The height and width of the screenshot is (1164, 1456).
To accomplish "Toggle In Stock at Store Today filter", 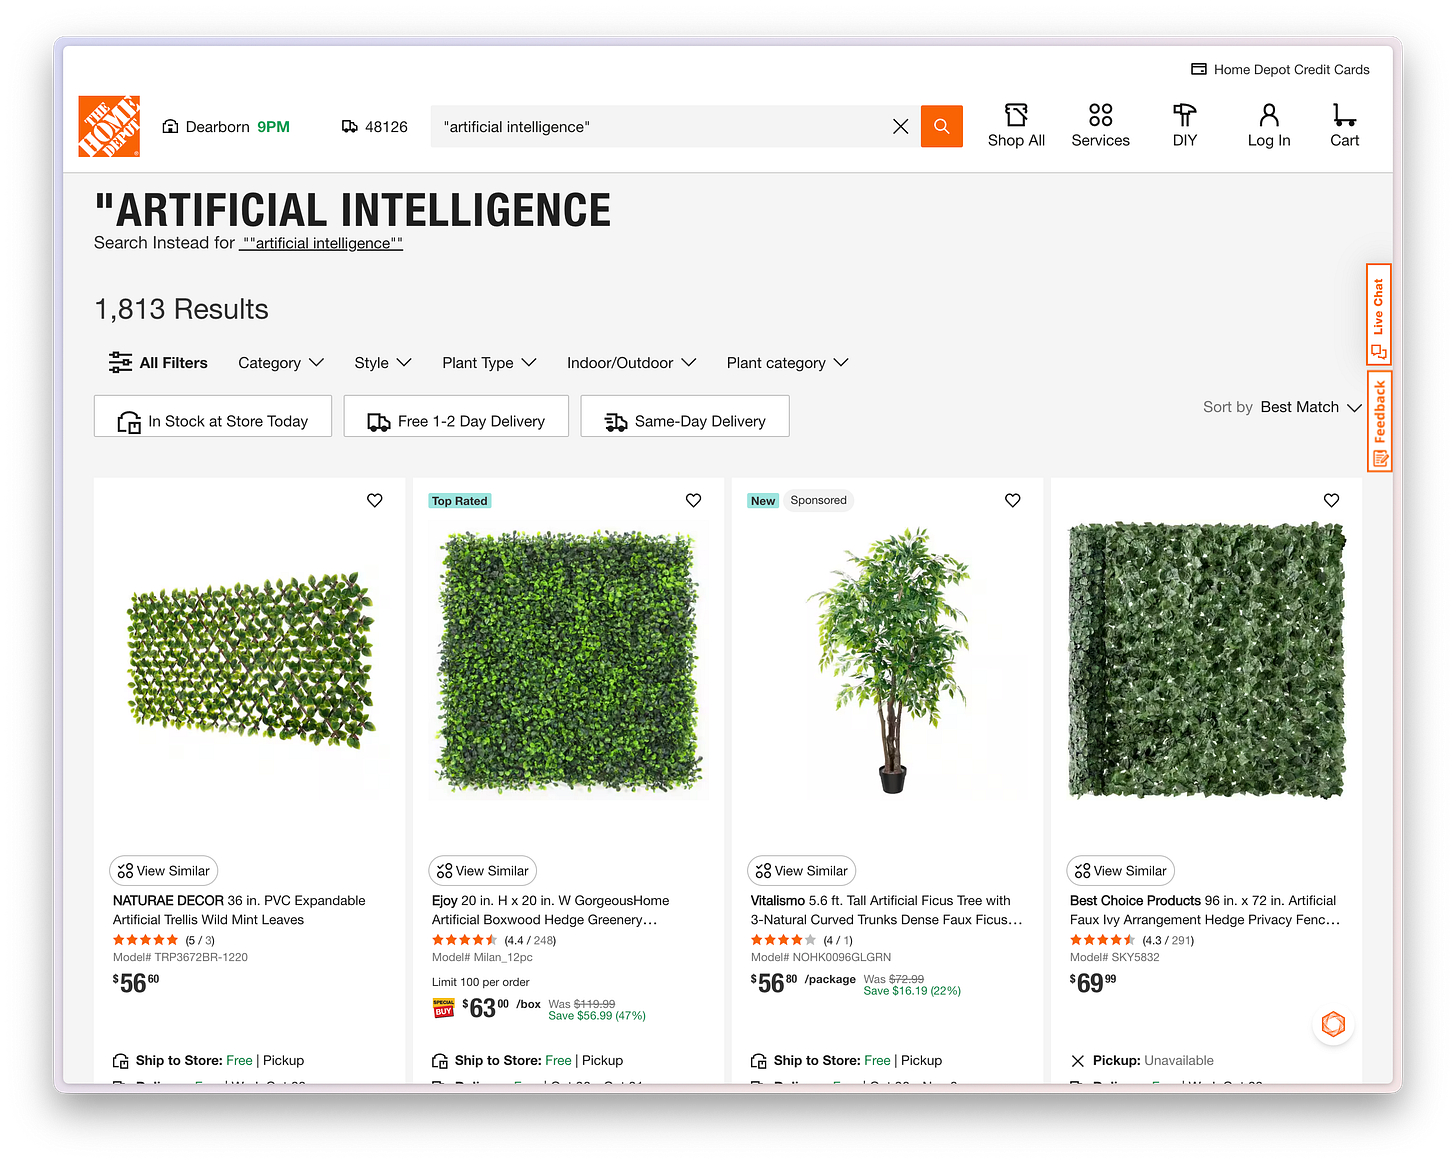I will 213,417.
